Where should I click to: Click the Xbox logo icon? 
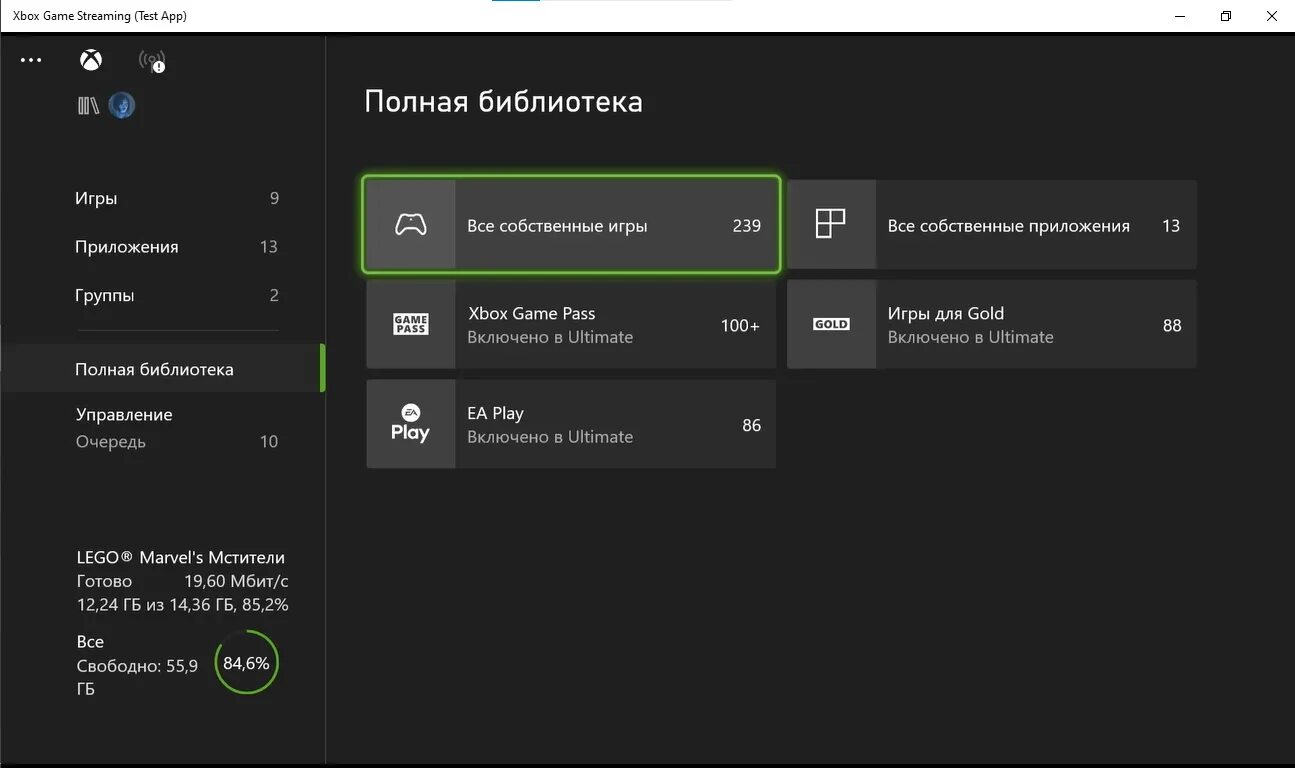(91, 61)
